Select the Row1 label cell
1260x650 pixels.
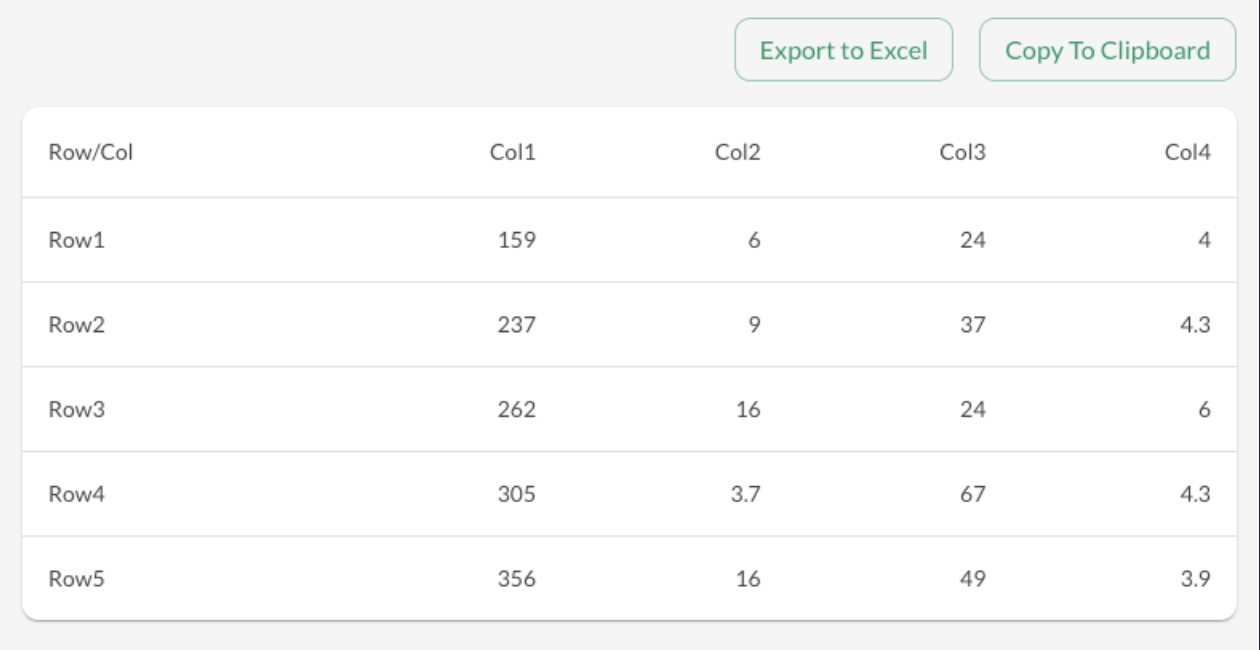coord(76,240)
